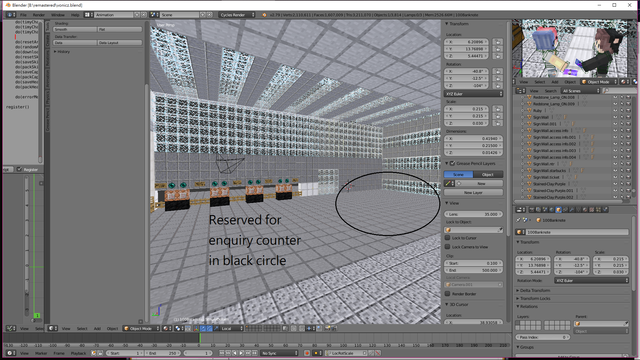Select the translate manipulator arrow icon
Screen dimensions: 640x360
pyautogui.click(x=202, y=328)
